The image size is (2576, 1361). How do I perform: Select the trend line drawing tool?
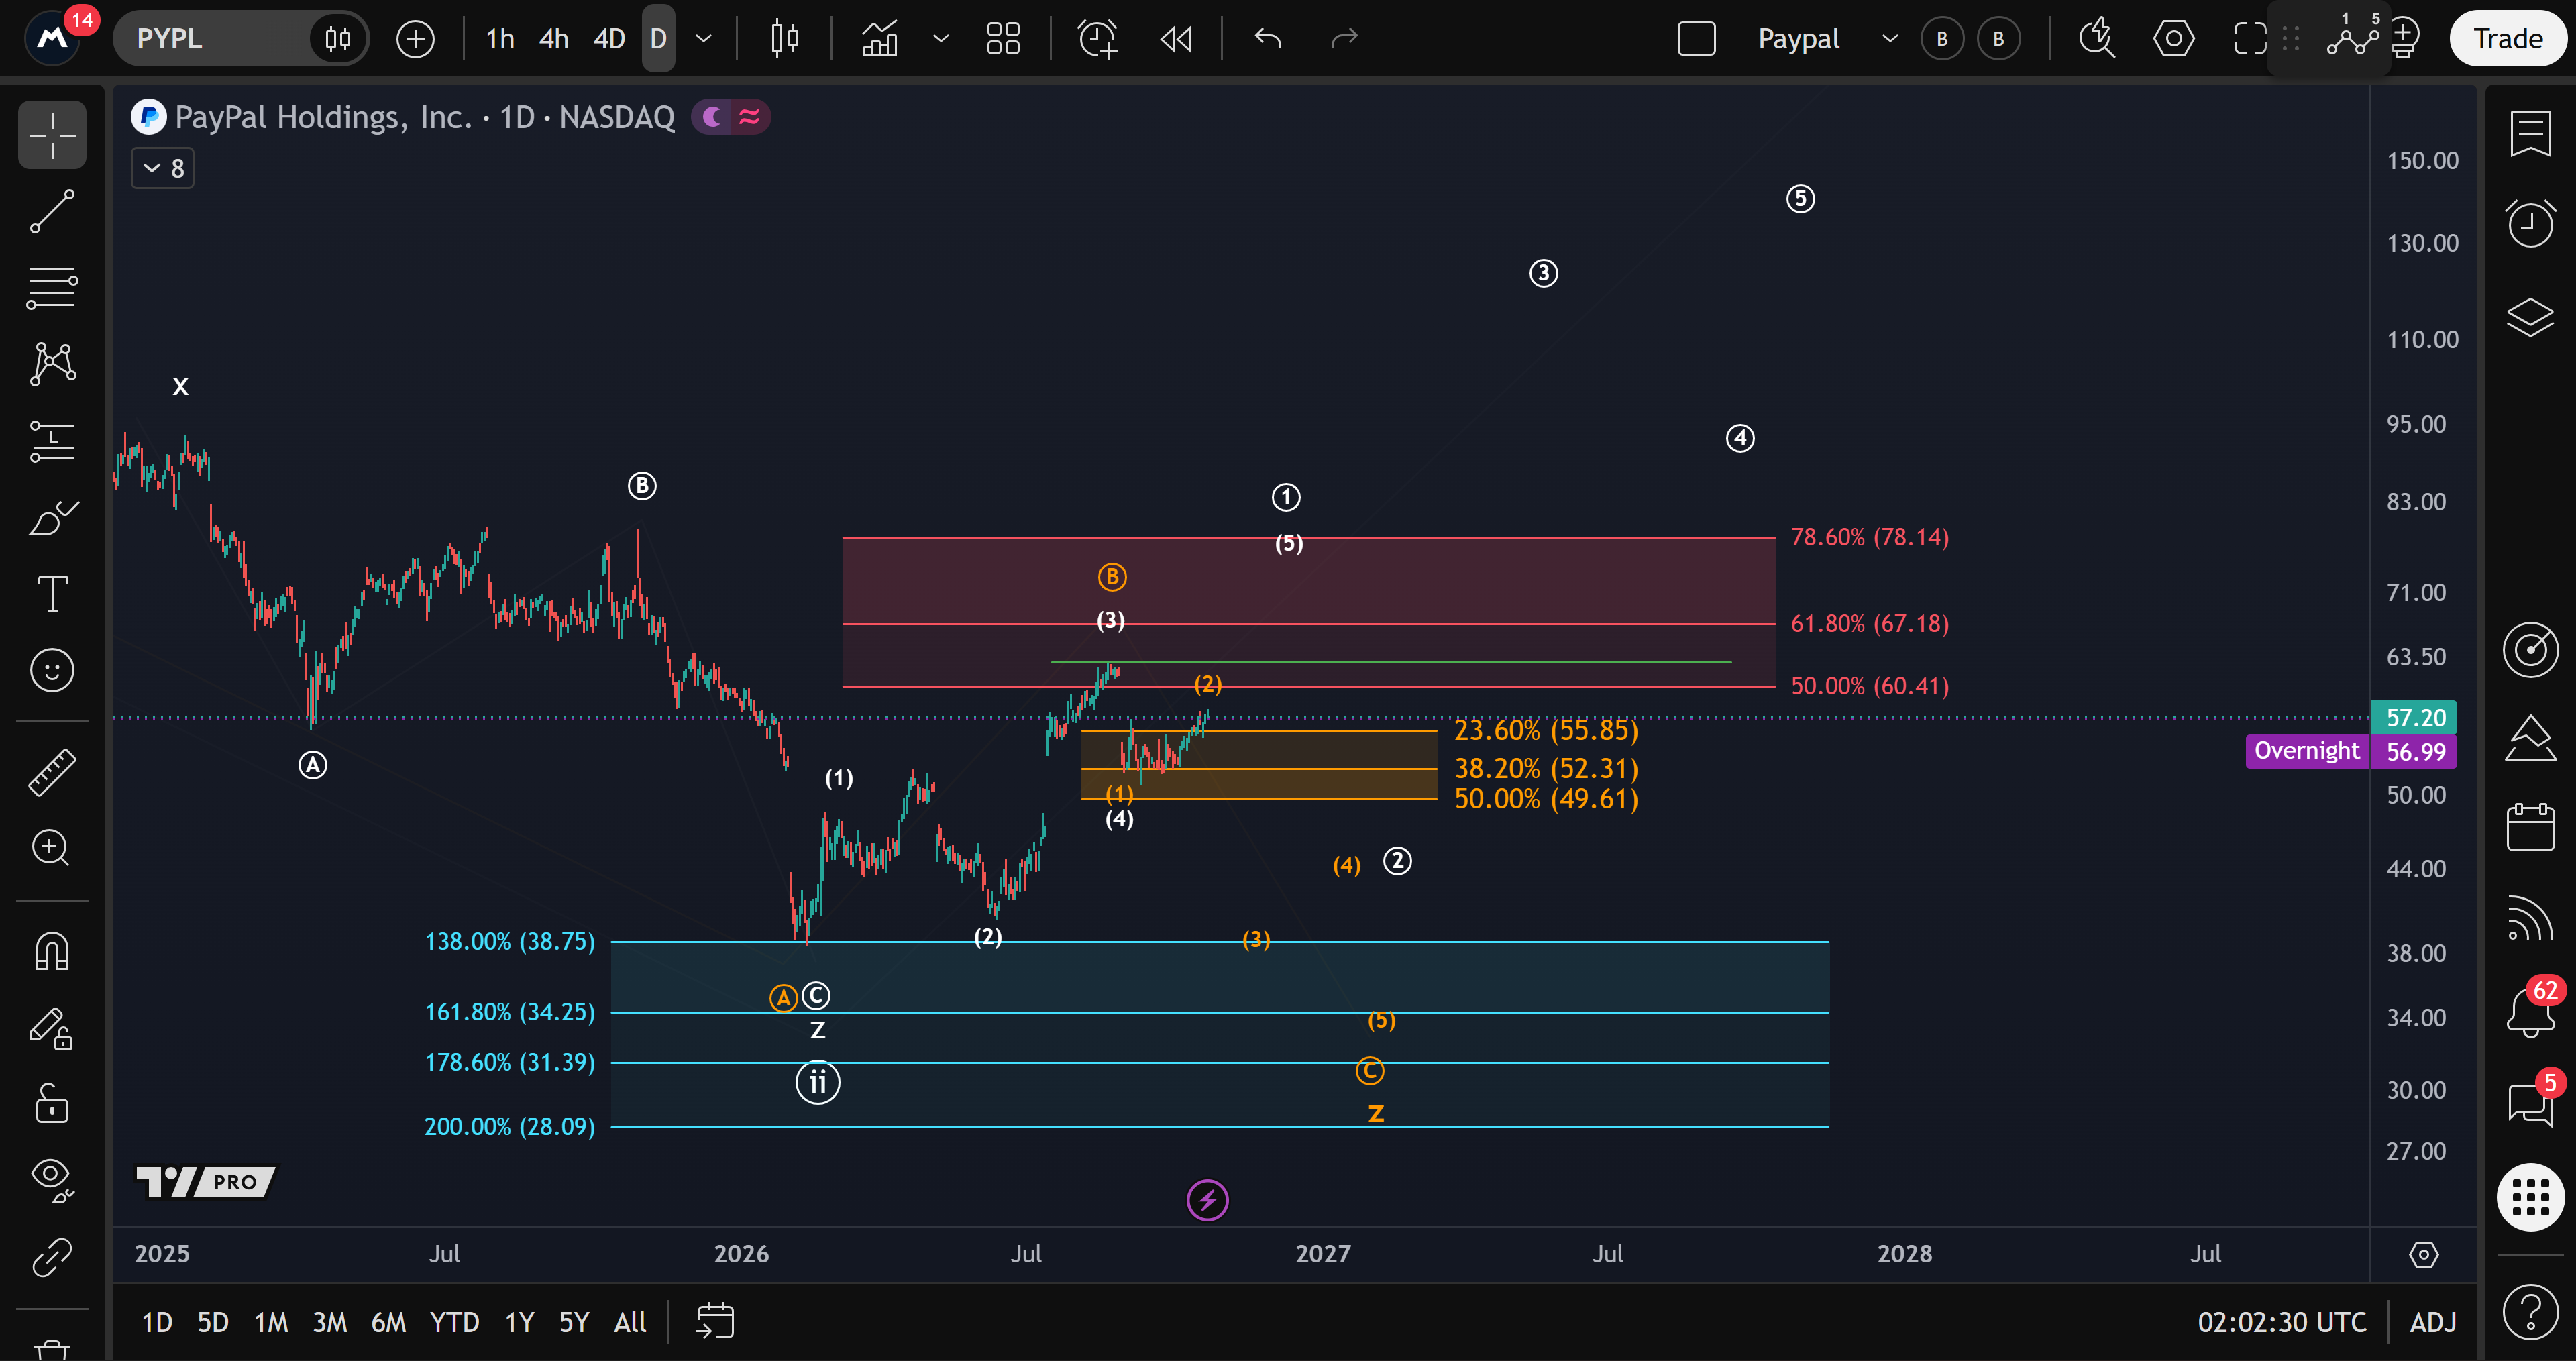click(x=52, y=212)
